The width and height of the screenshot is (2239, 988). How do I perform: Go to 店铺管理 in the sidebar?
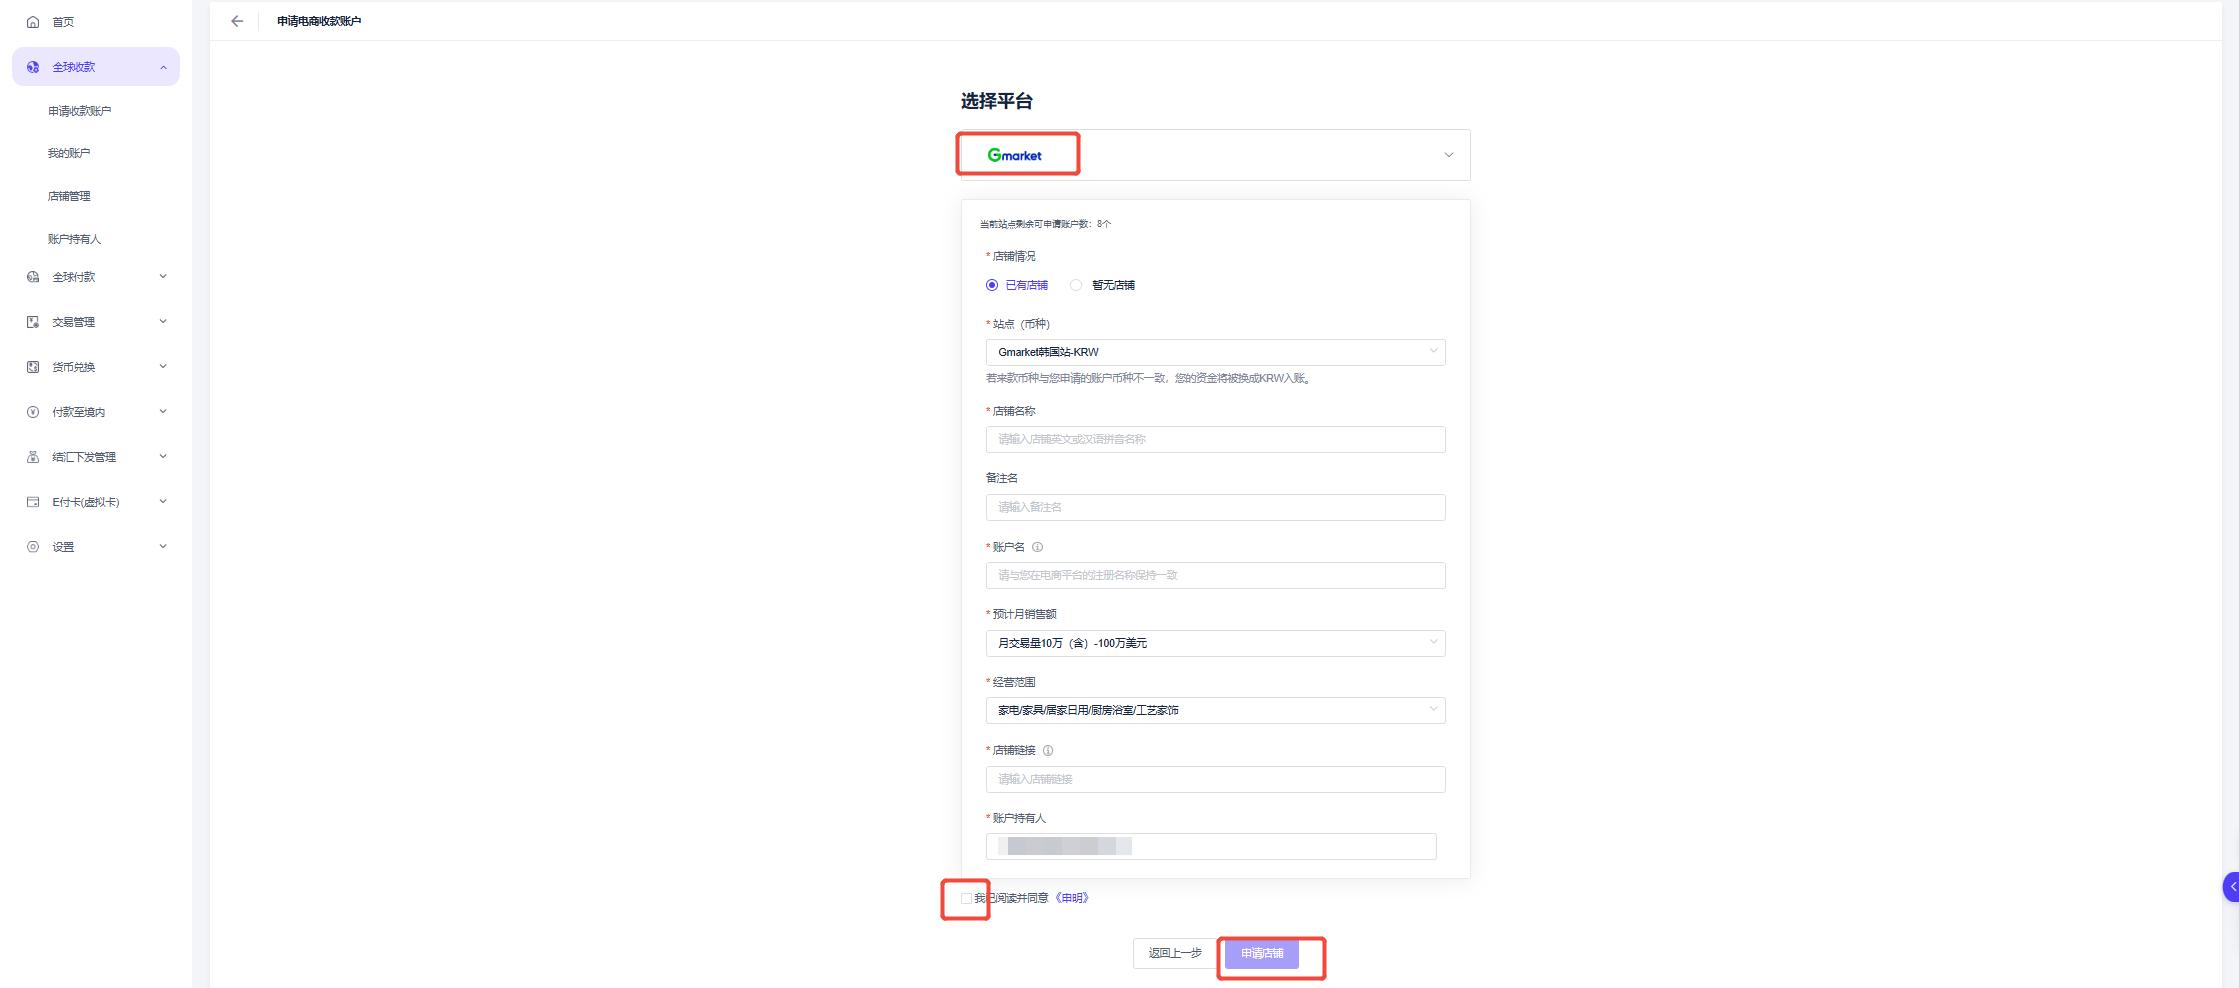pyautogui.click(x=69, y=196)
